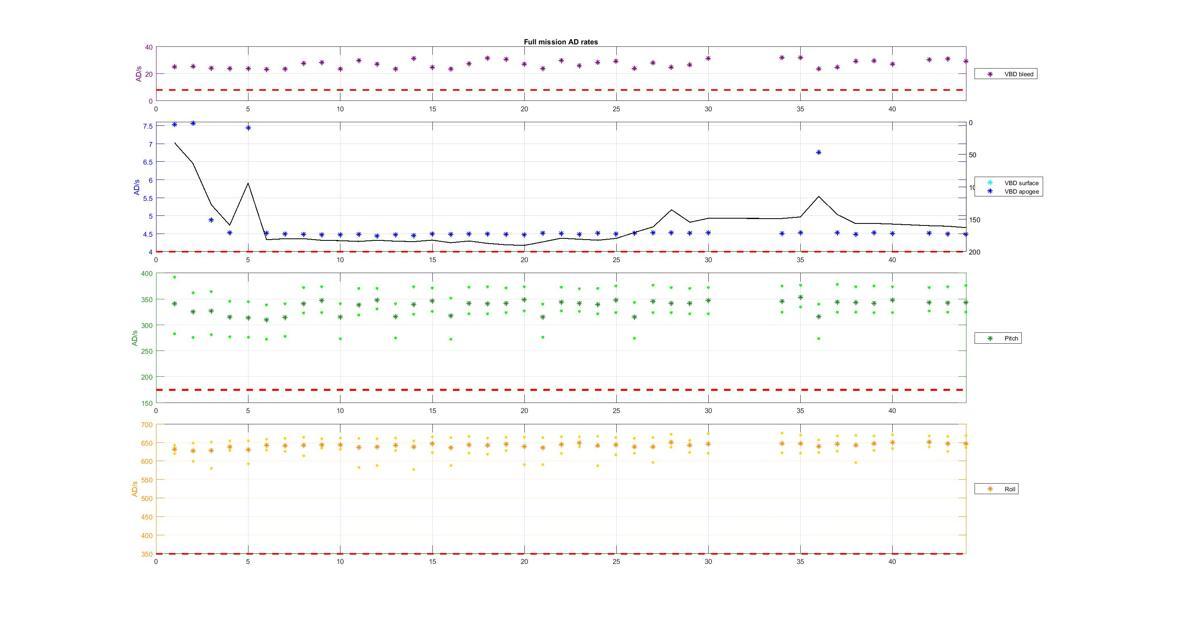Click the green star marker in Pitch legend

point(990,339)
